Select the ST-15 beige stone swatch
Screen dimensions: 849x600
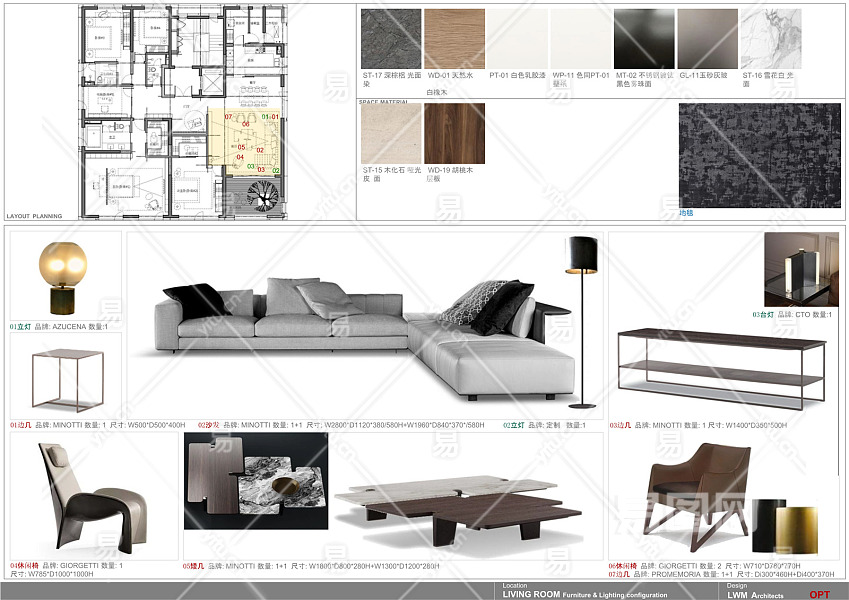click(x=391, y=134)
